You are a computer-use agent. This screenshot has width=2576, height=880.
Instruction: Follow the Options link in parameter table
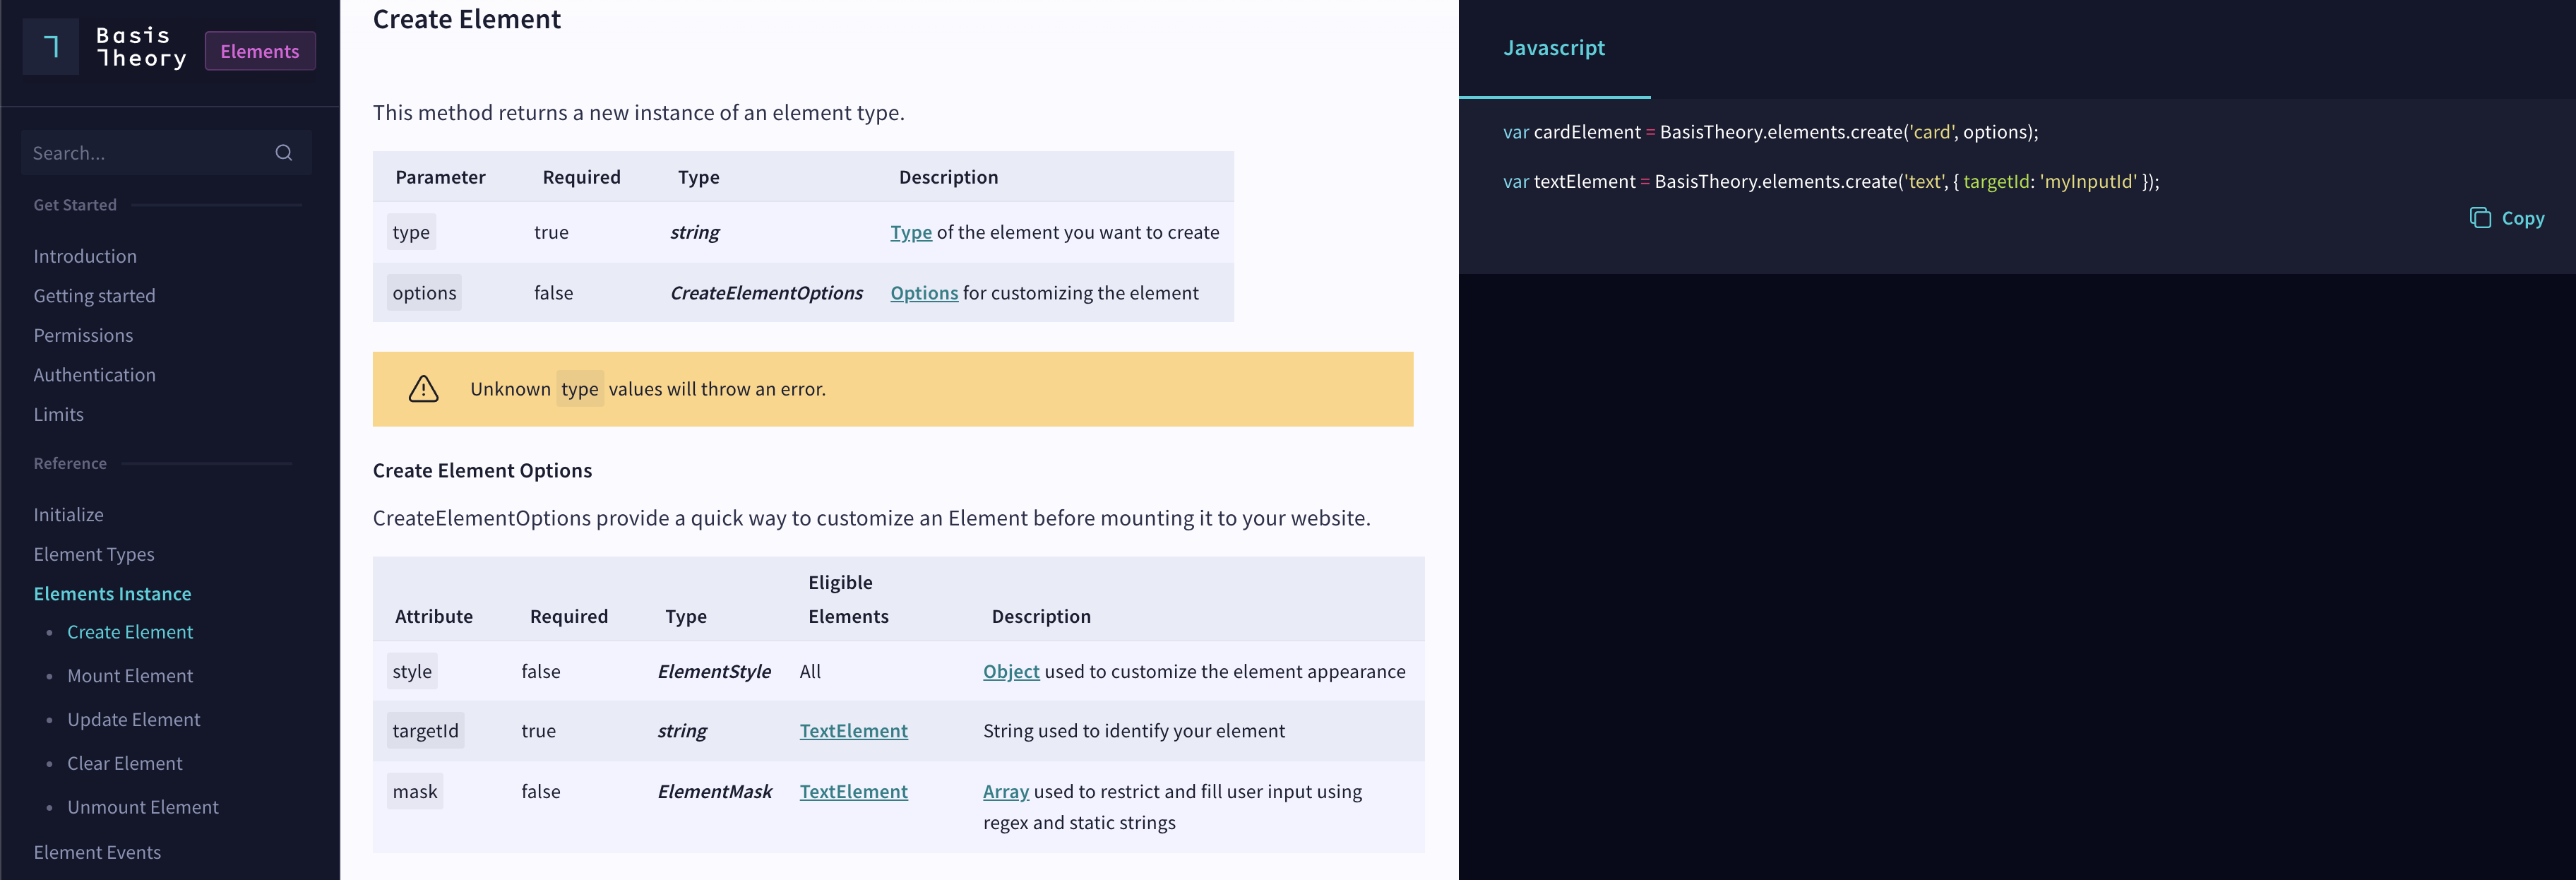[x=924, y=293]
